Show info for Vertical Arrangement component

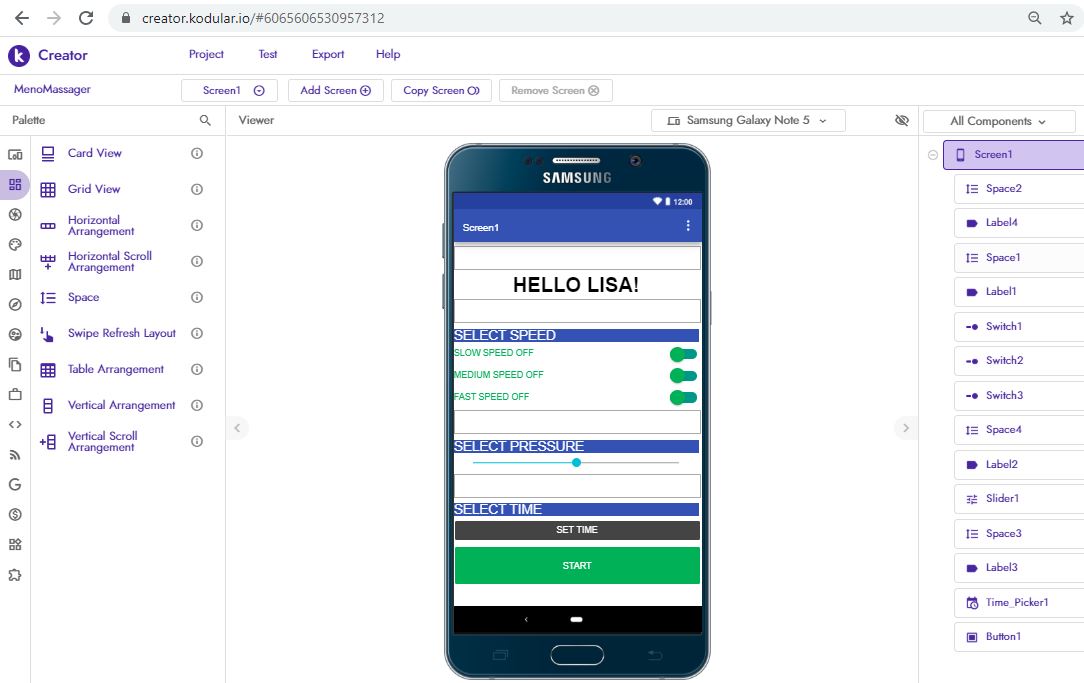tap(197, 405)
